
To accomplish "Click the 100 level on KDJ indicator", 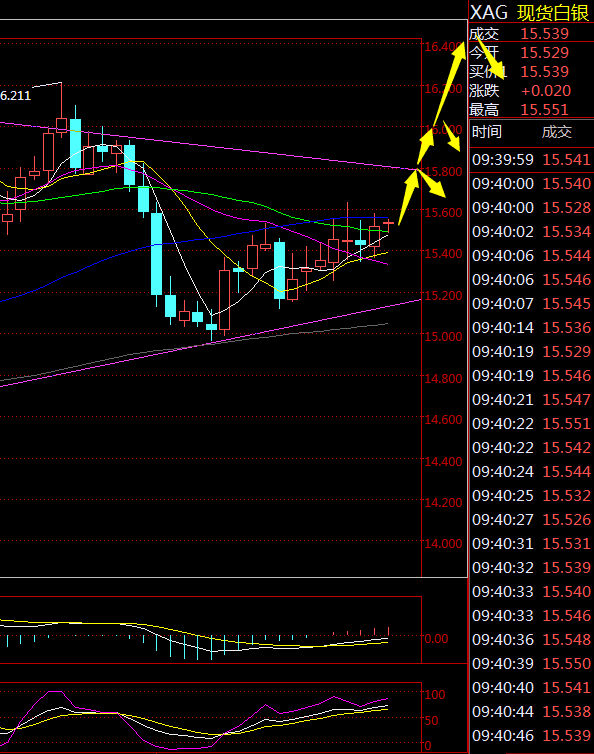I will 435,694.
